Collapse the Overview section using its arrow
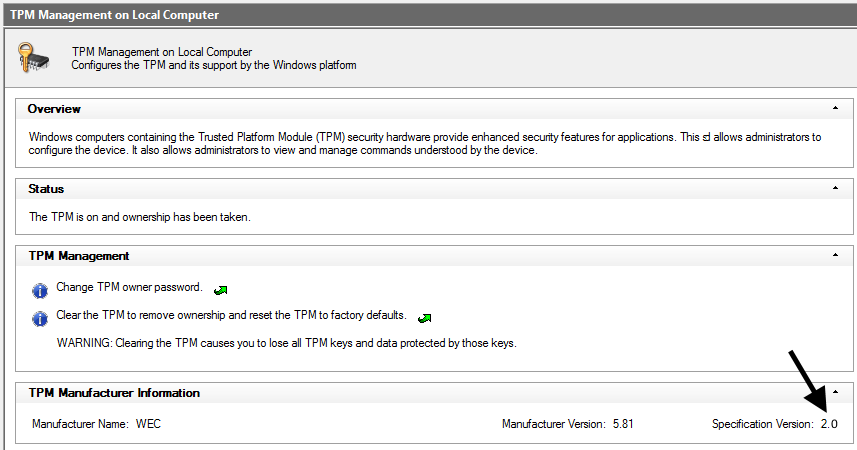Image resolution: width=857 pixels, height=450 pixels. point(835,108)
